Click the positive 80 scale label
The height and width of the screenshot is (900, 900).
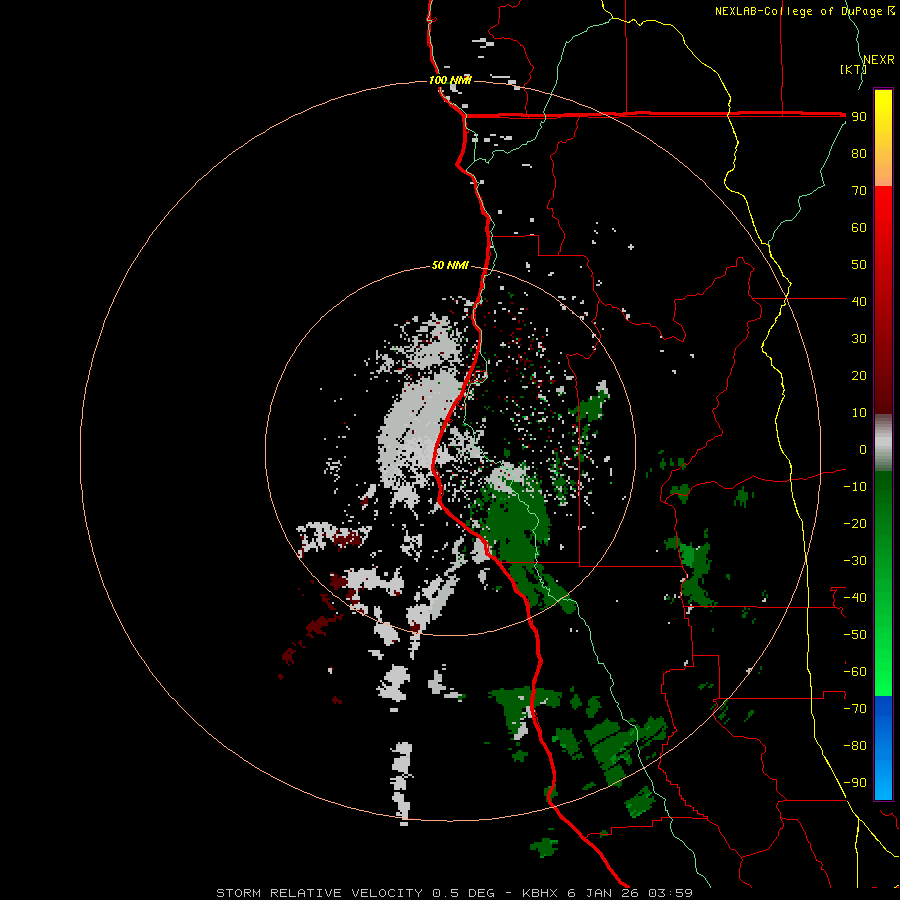tap(859, 153)
